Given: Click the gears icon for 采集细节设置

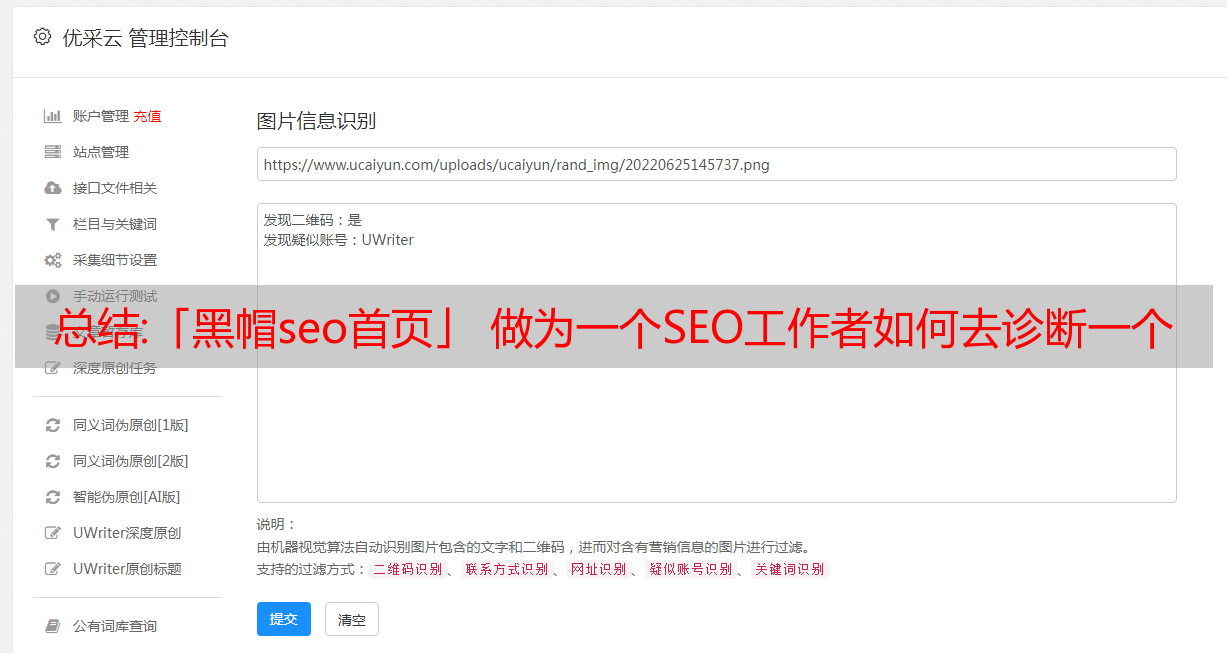Looking at the screenshot, I should point(53,260).
